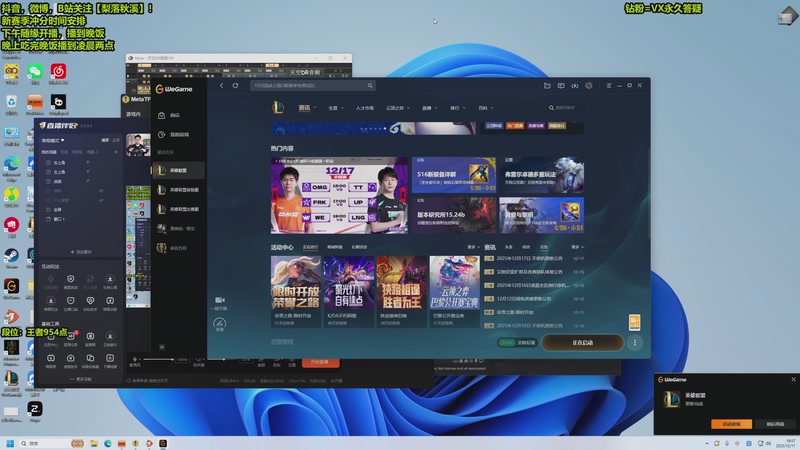Image resolution: width=800 pixels, height=450 pixels.
Task: Switch to 正在进行 activity tab
Action: (310, 247)
